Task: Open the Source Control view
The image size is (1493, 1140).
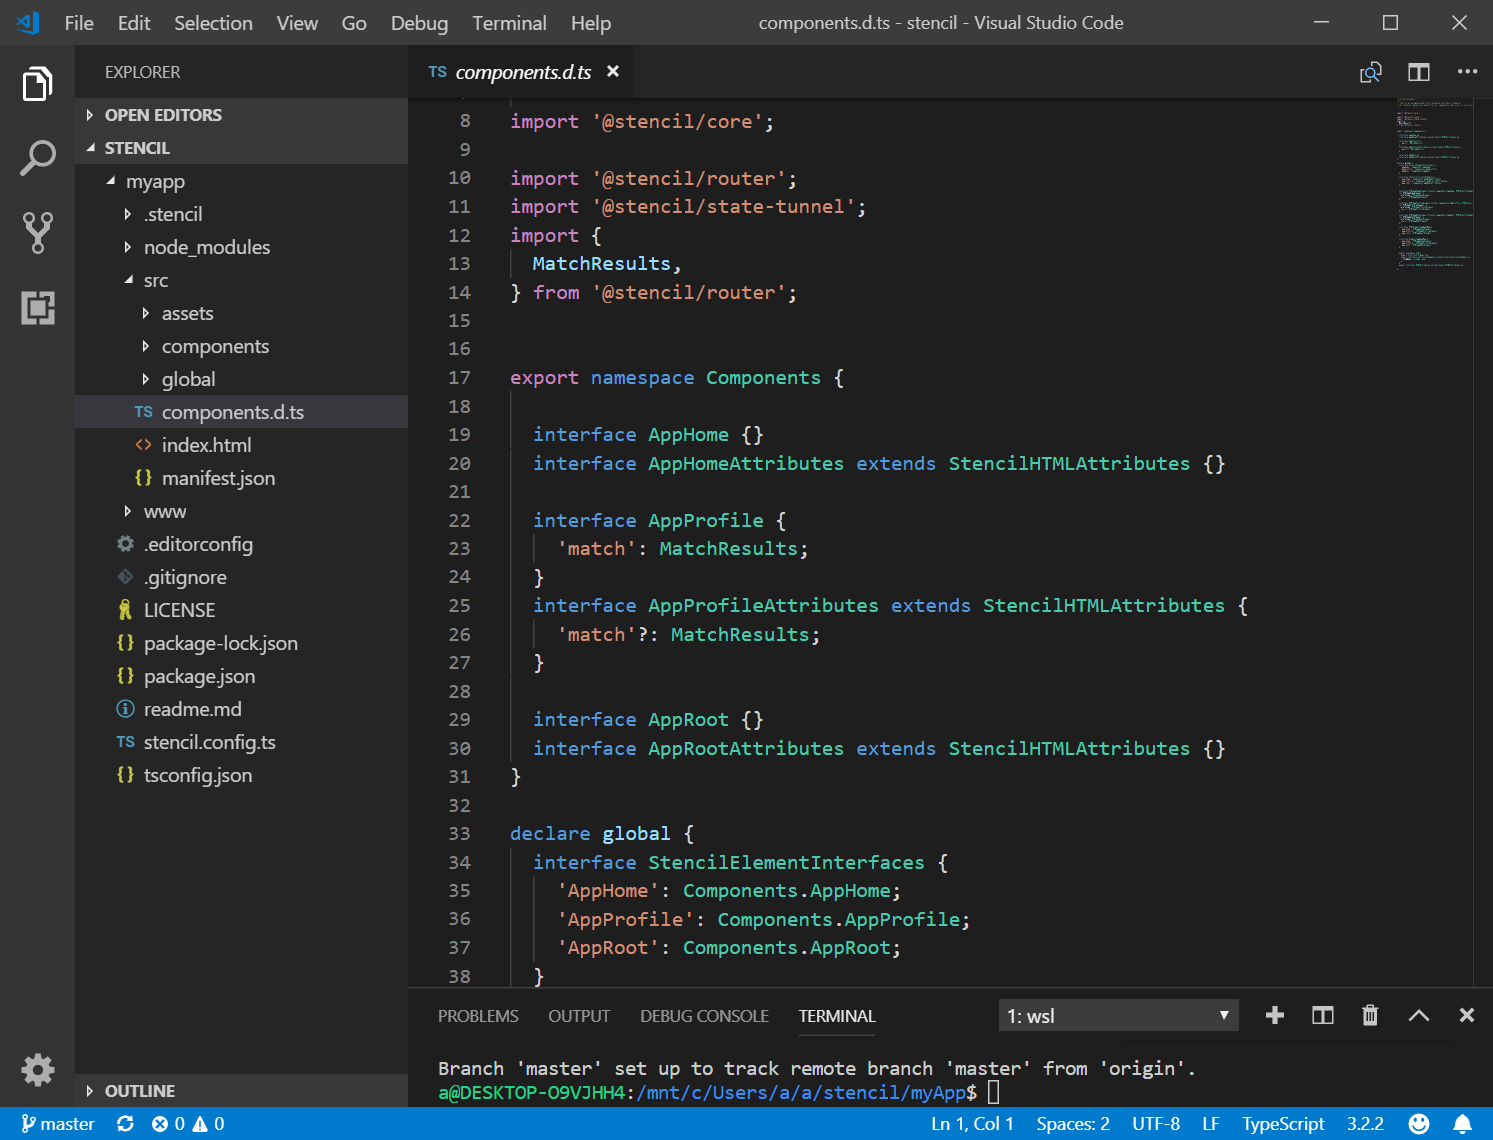Action: click(37, 232)
